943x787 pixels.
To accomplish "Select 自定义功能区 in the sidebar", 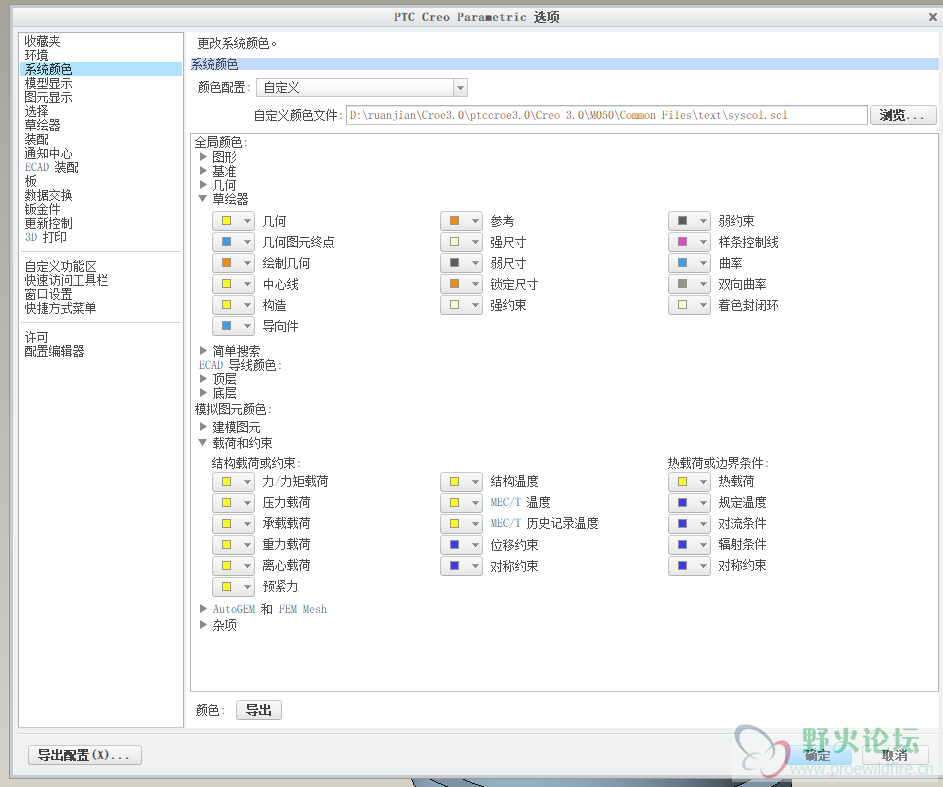I will [60, 266].
